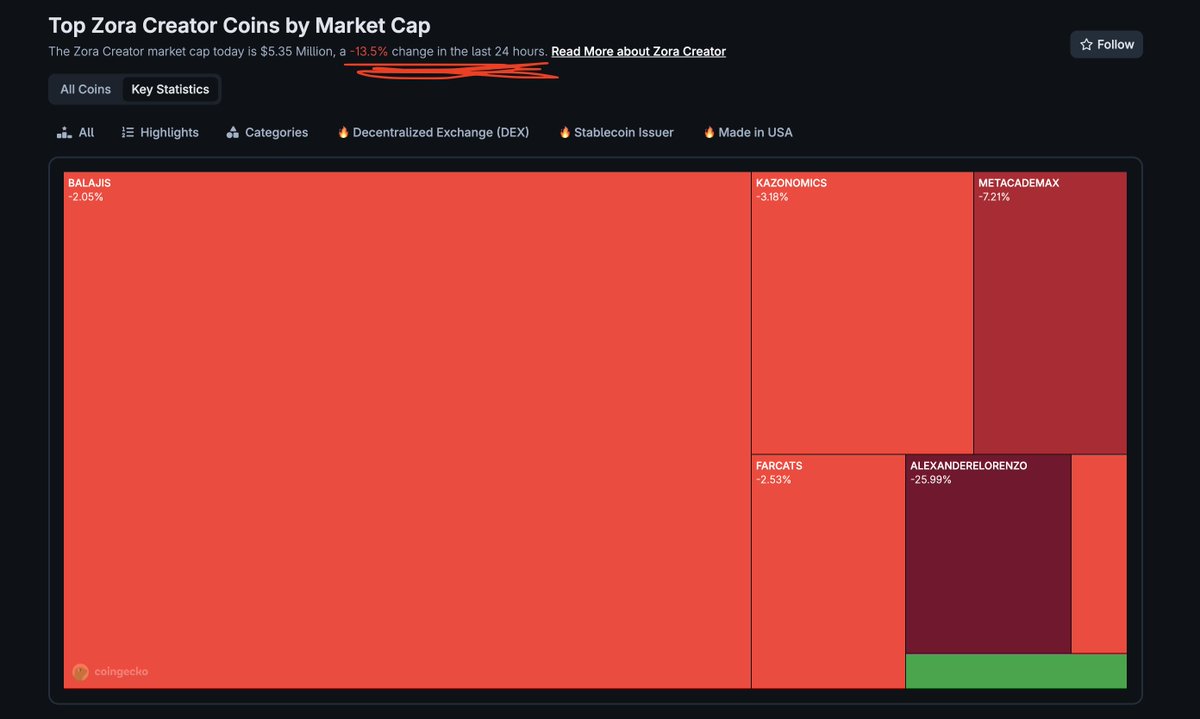Click the fire icon beside Stablecoin Issuer

[x=565, y=132]
